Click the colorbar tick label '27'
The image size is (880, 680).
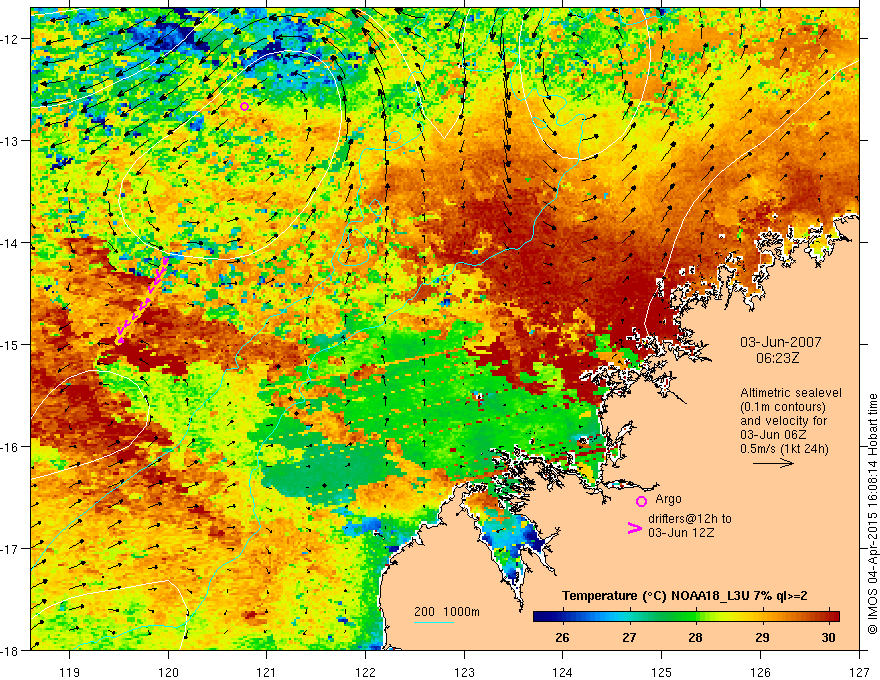pyautogui.click(x=629, y=637)
